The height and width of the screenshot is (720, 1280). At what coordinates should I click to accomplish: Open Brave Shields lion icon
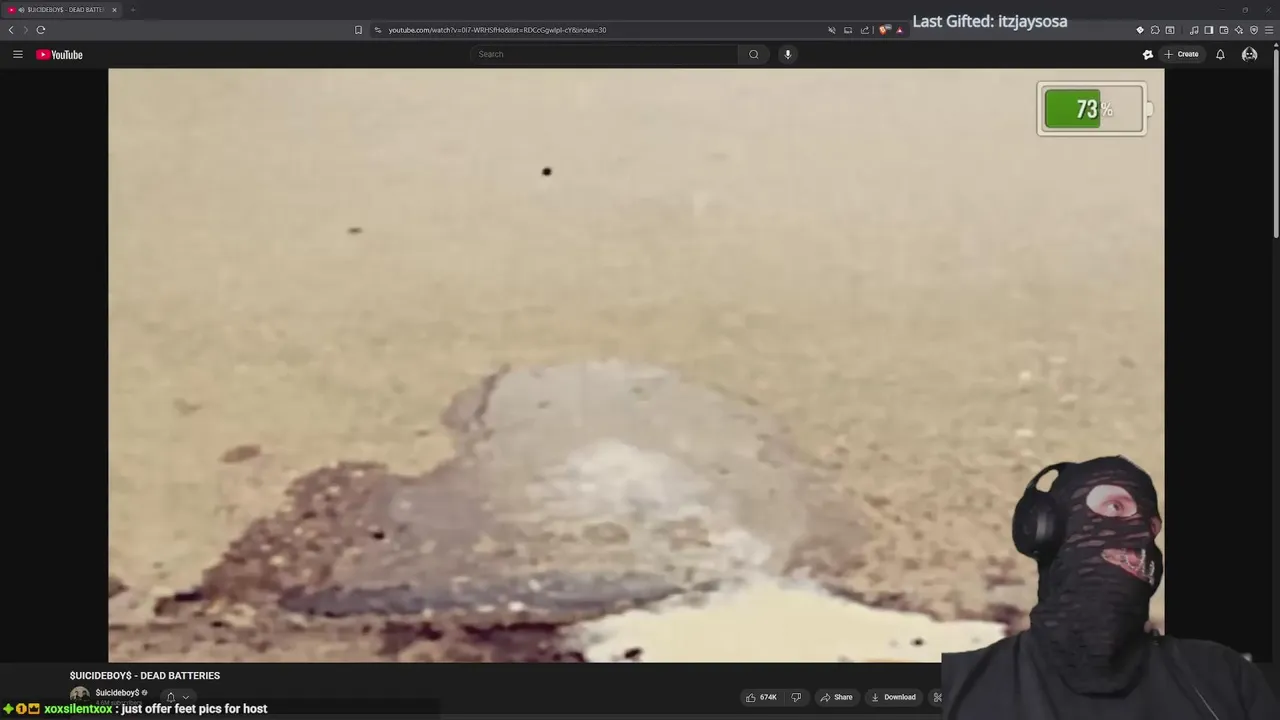coord(884,30)
